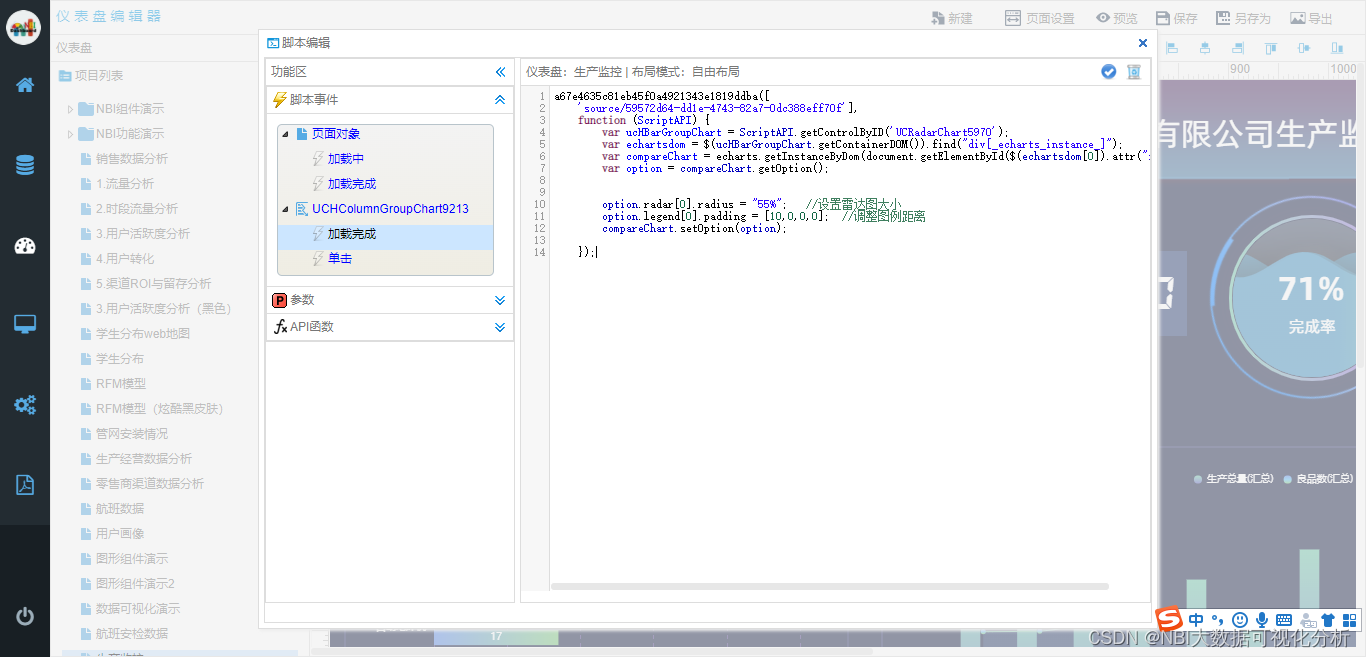Open the PDF document sidebar icon
This screenshot has width=1366, height=657.
click(25, 485)
